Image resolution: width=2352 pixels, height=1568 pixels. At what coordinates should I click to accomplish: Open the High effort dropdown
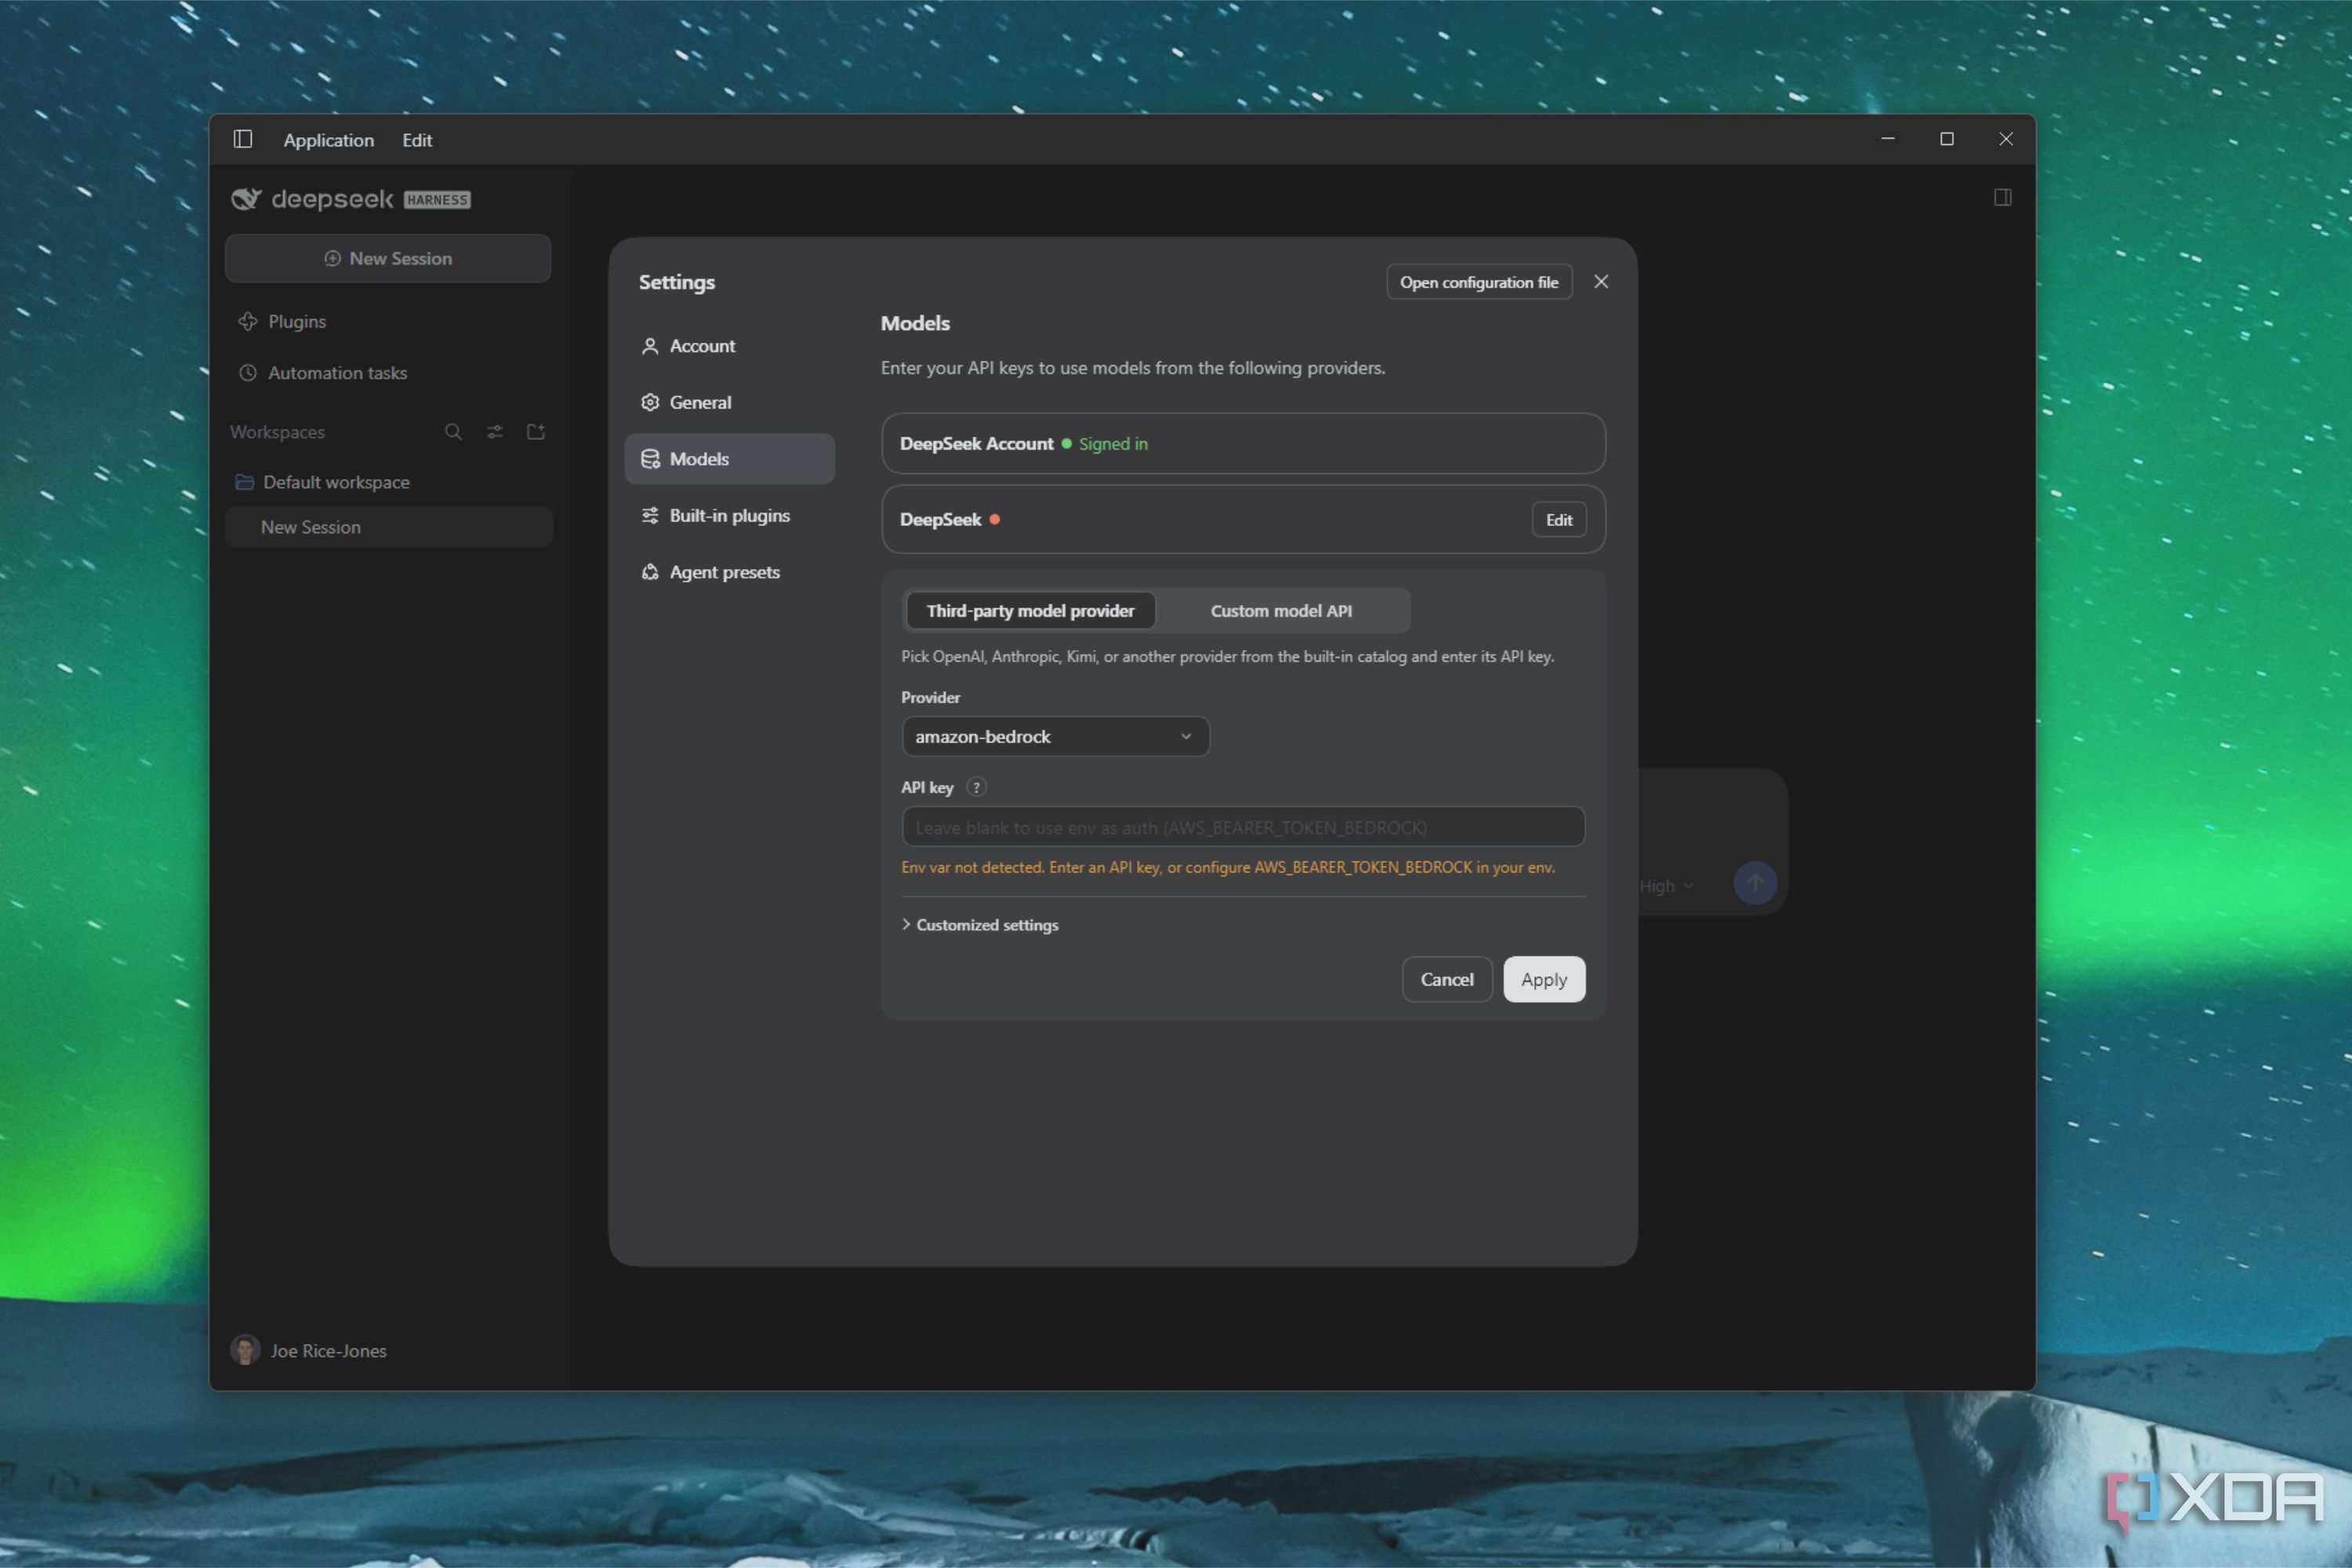pyautogui.click(x=1667, y=886)
